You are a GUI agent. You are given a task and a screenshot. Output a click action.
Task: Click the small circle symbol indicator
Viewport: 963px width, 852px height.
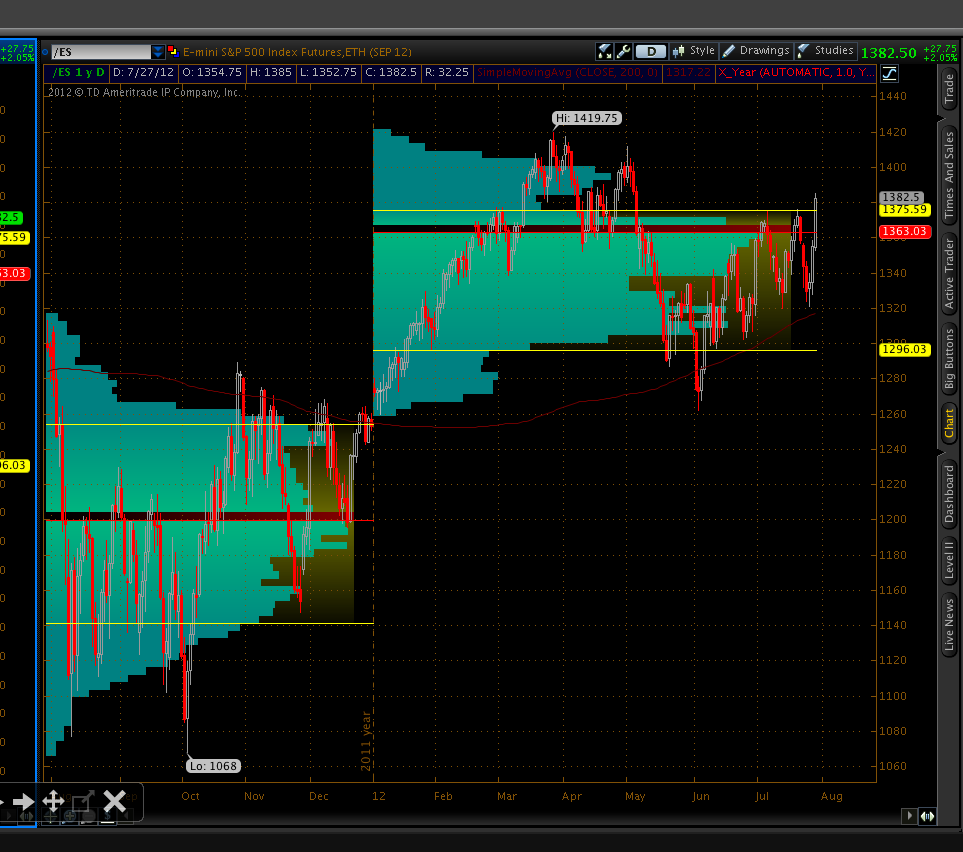pos(45,52)
